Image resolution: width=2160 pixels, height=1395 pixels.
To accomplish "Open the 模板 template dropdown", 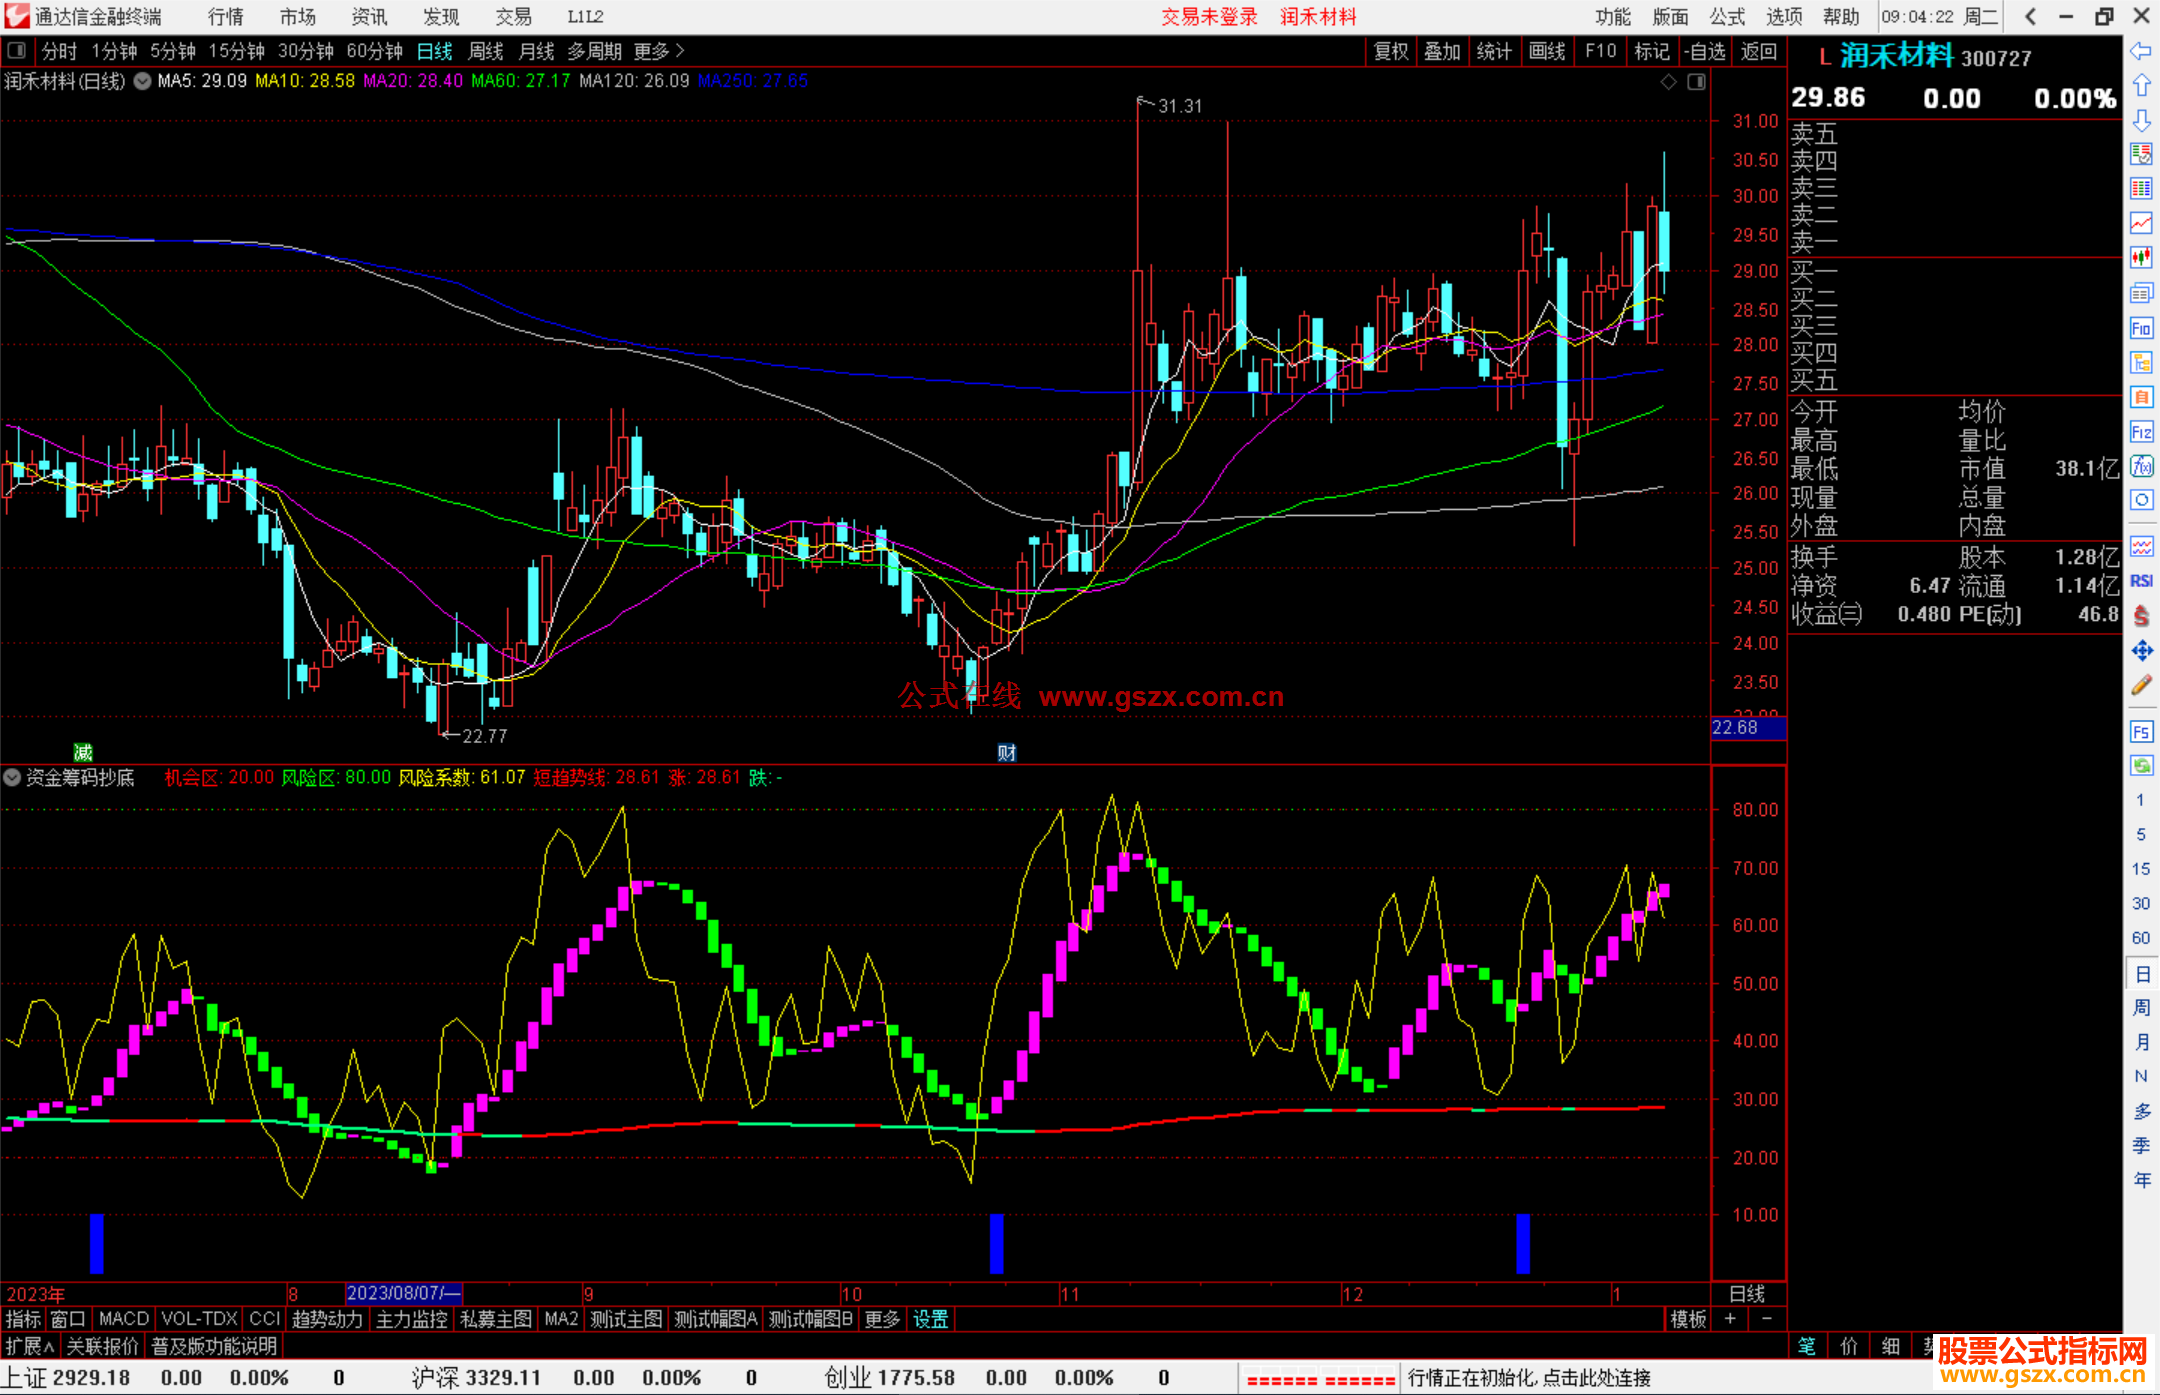I will coord(1688,1319).
